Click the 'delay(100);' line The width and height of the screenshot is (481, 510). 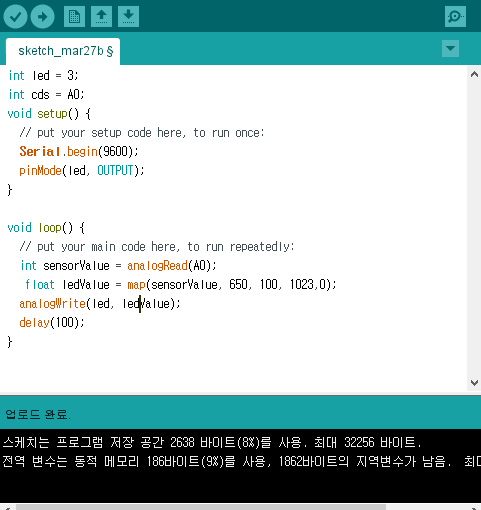tap(52, 323)
